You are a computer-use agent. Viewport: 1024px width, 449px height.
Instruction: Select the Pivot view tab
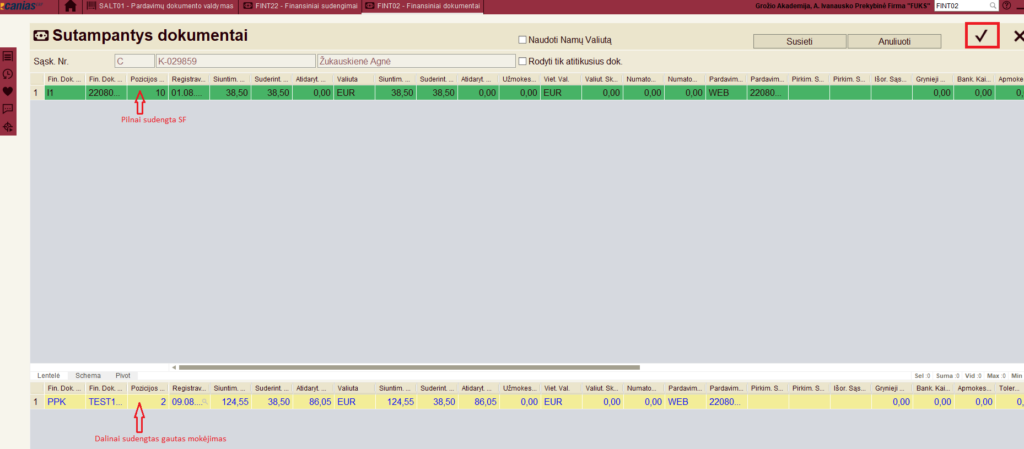(123, 375)
